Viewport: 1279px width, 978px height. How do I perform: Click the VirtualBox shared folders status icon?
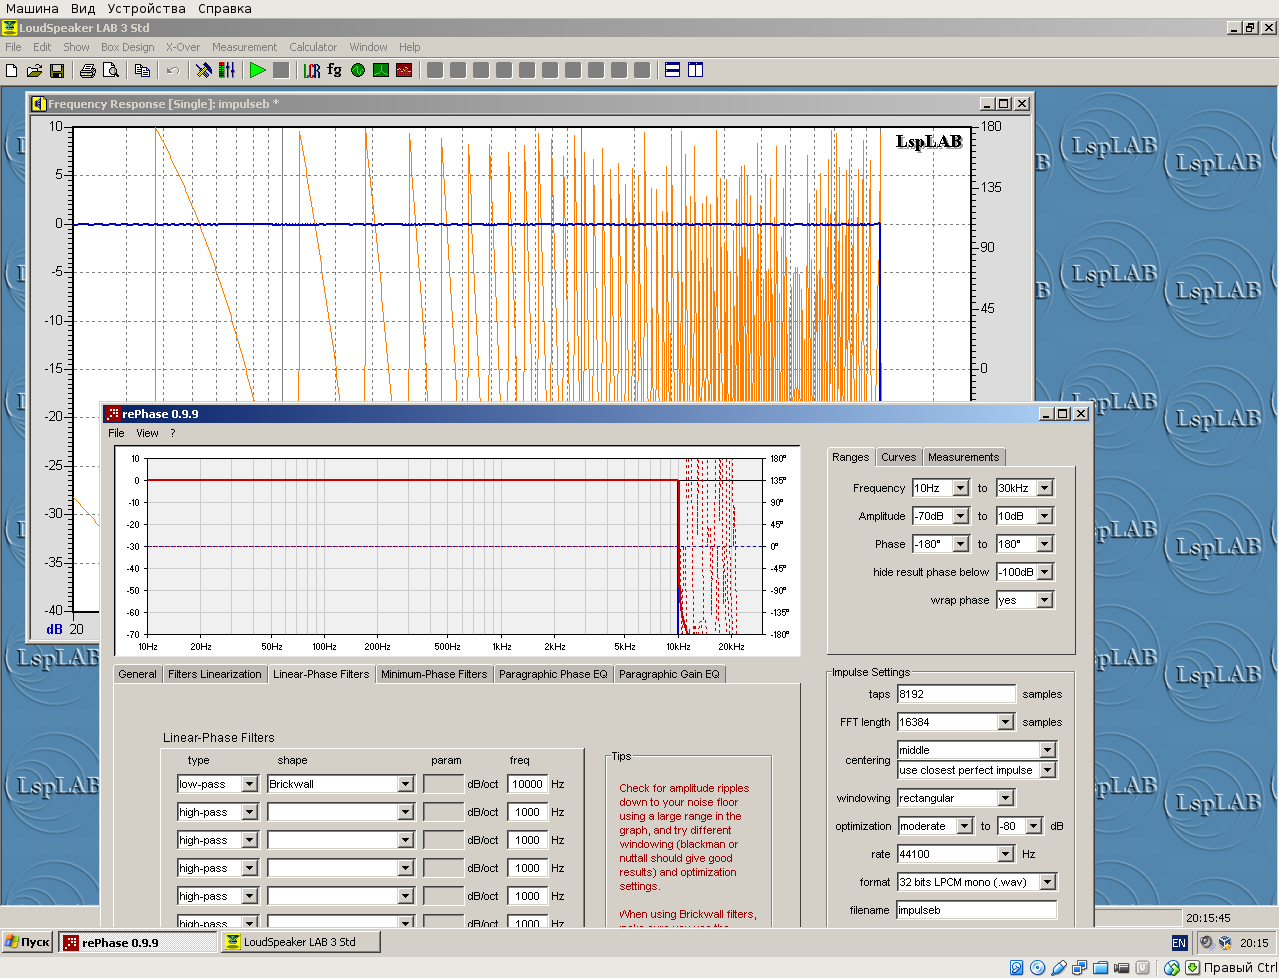(1101, 968)
